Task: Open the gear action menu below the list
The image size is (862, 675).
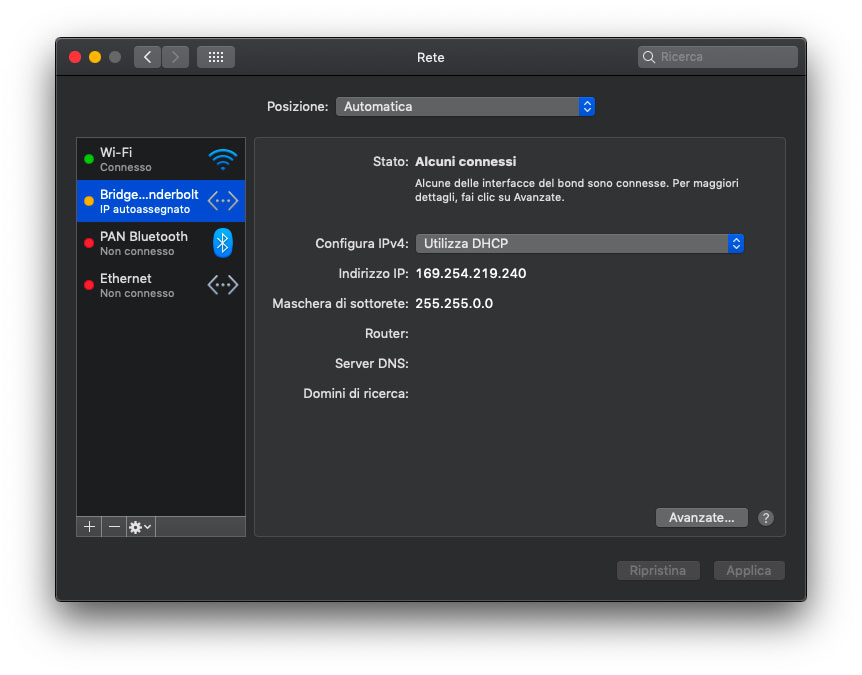Action: 140,527
